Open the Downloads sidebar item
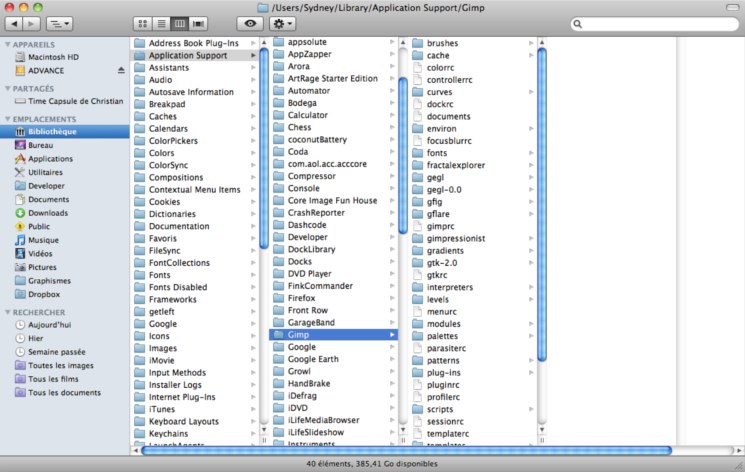Screen dimensions: 745x472 [47, 213]
